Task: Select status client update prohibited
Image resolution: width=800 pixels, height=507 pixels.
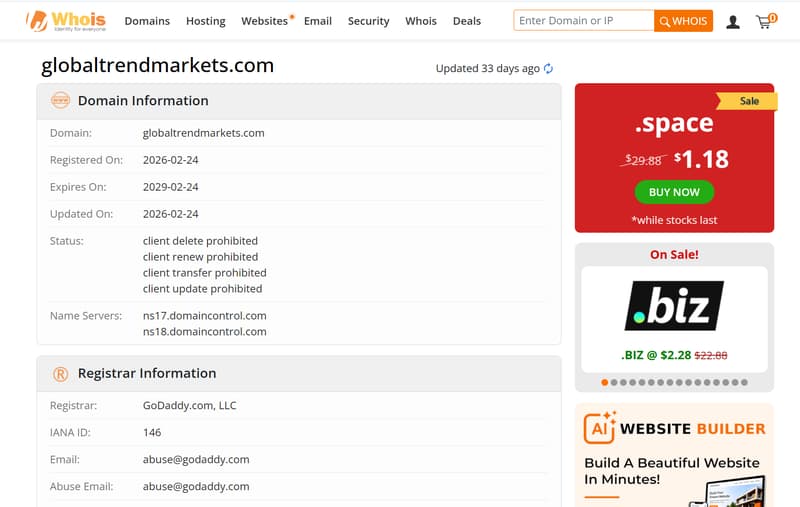Action: coord(202,289)
